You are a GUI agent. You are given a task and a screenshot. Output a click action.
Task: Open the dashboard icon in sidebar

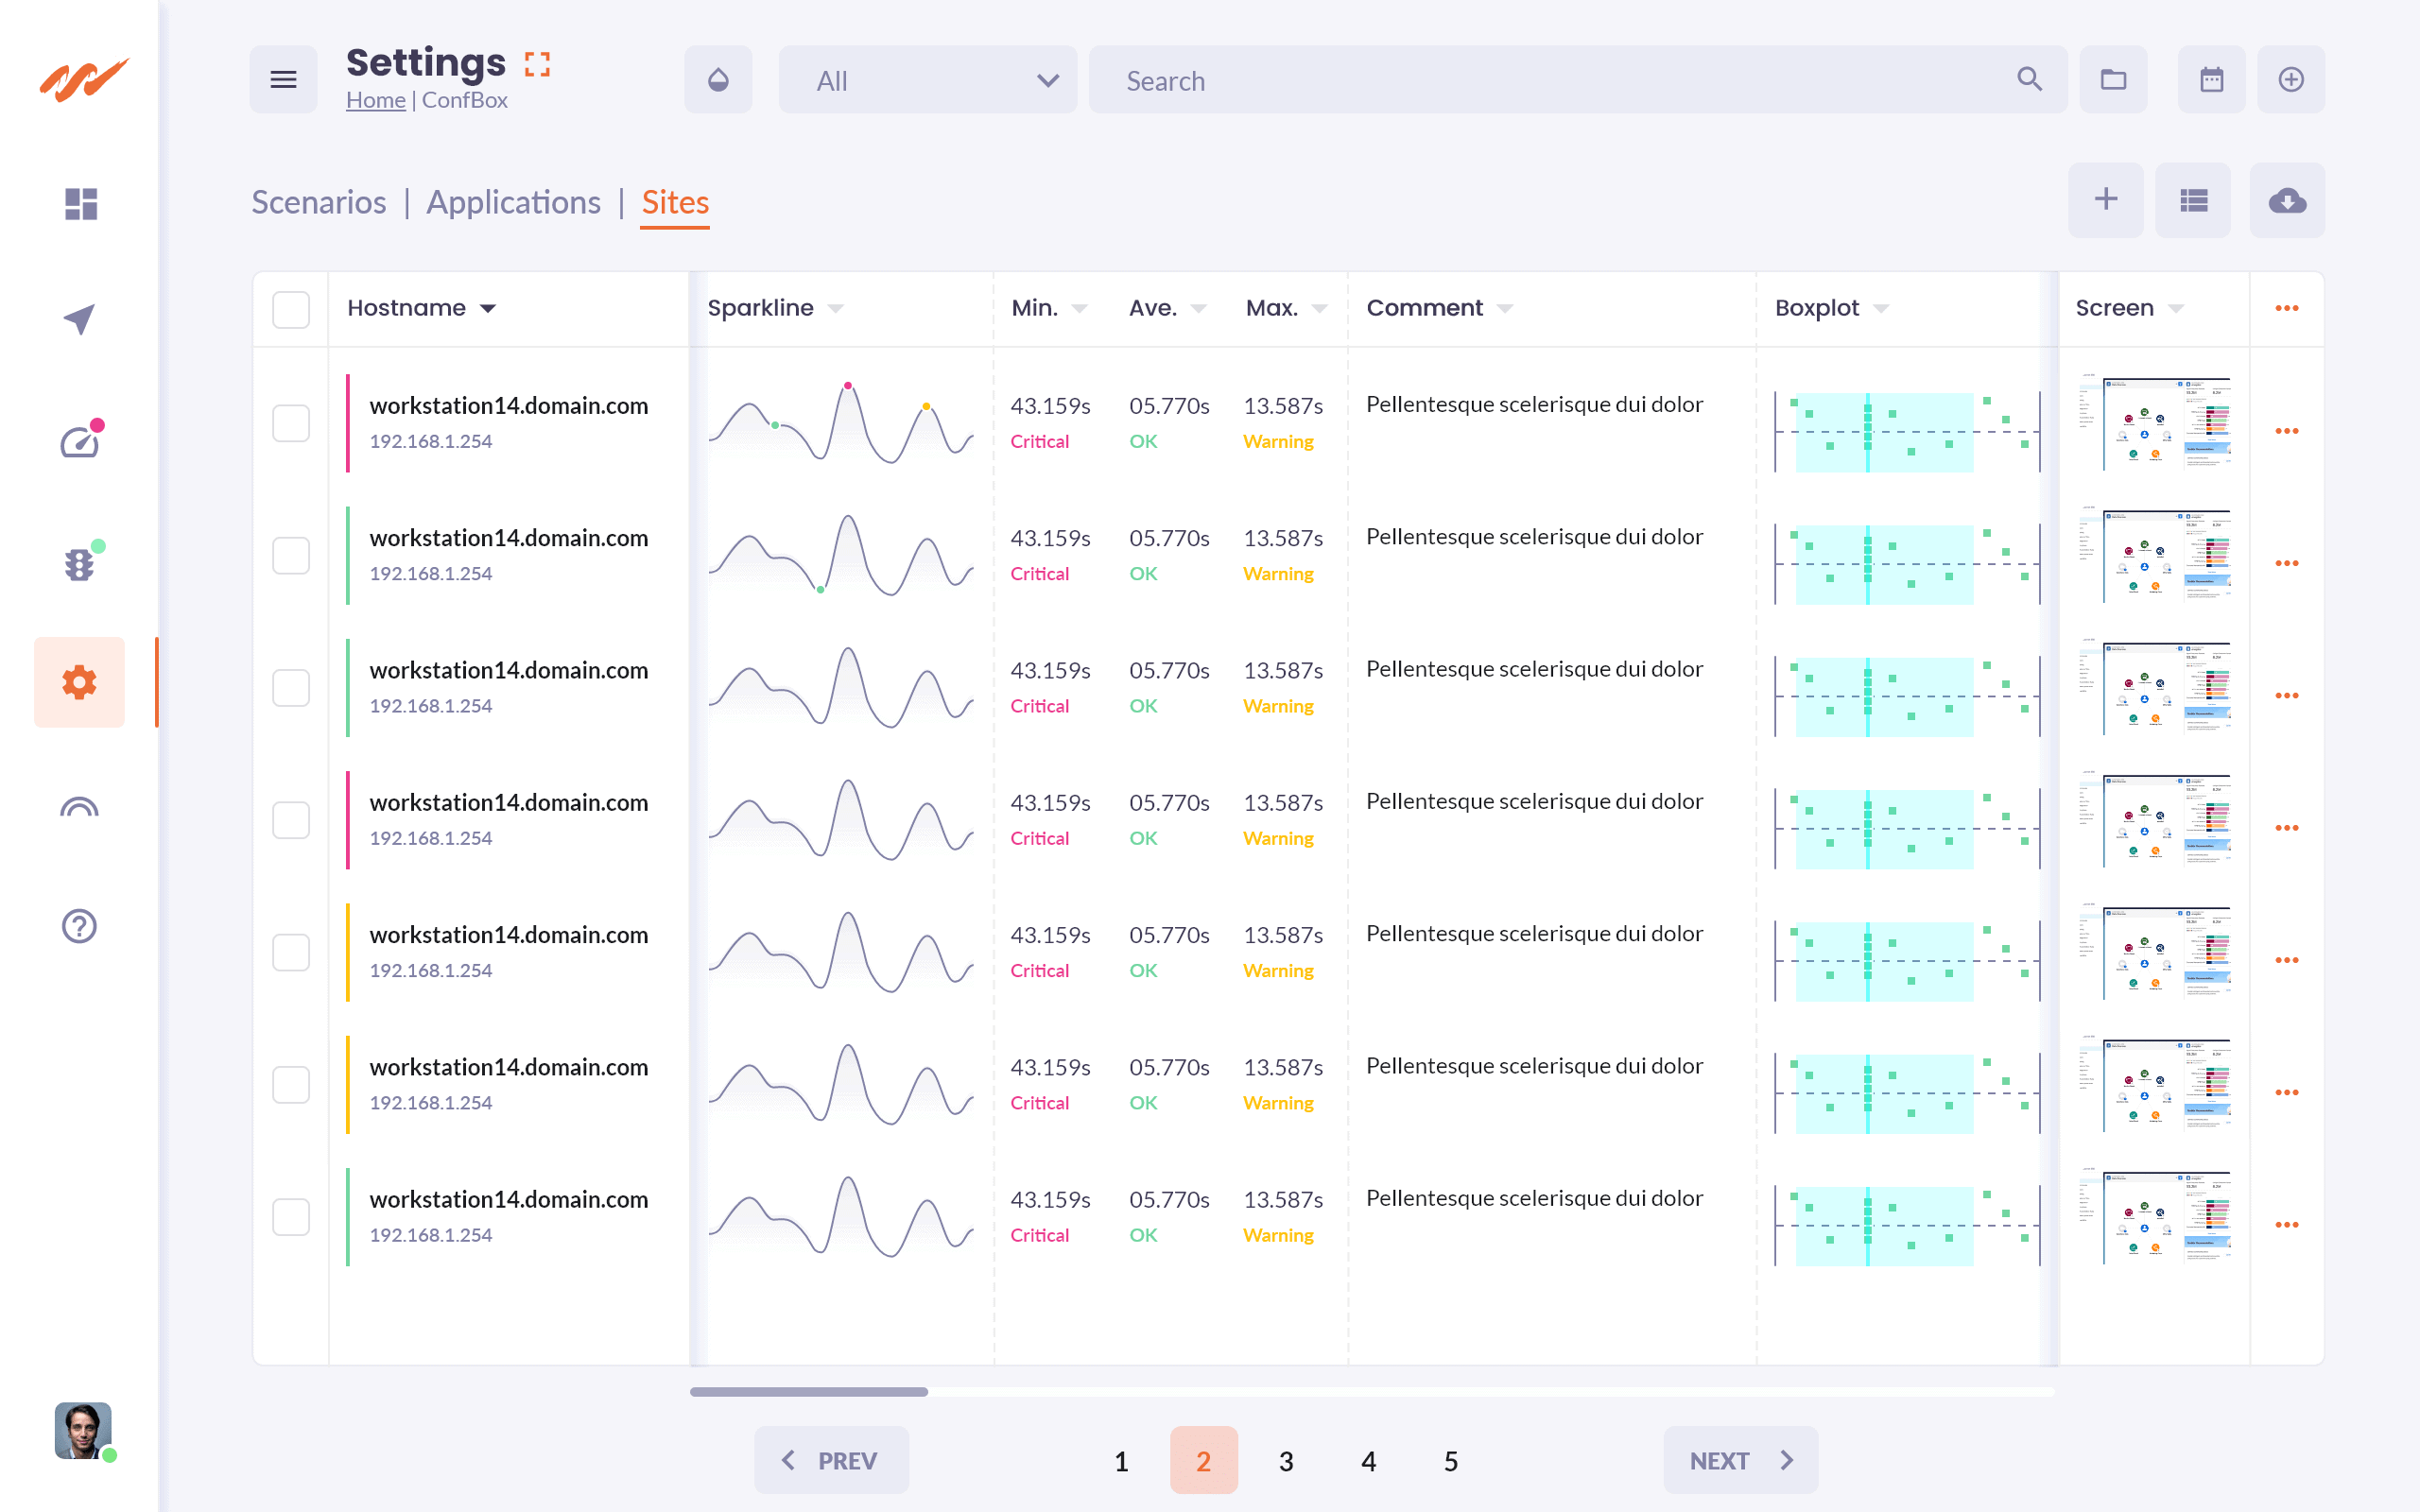point(80,204)
